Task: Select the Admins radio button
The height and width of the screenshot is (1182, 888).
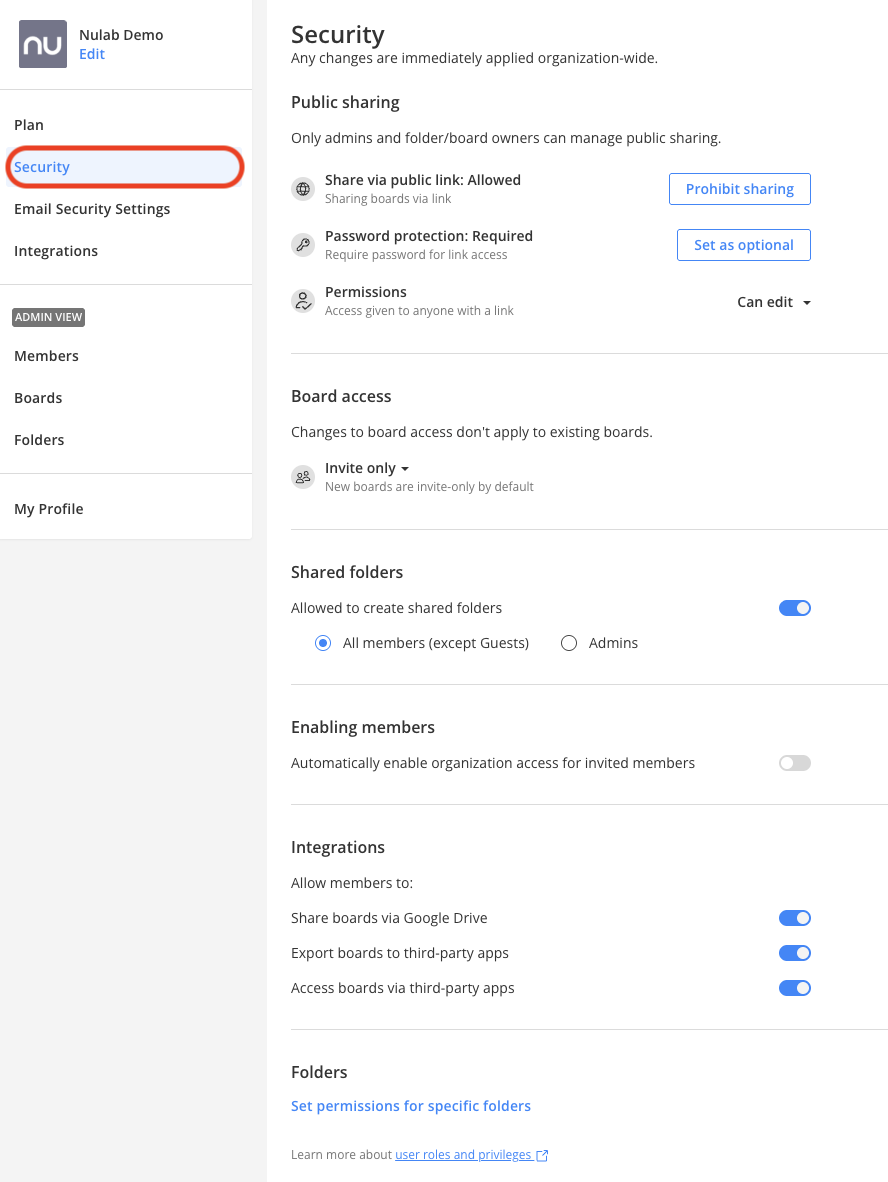Action: pyautogui.click(x=569, y=643)
